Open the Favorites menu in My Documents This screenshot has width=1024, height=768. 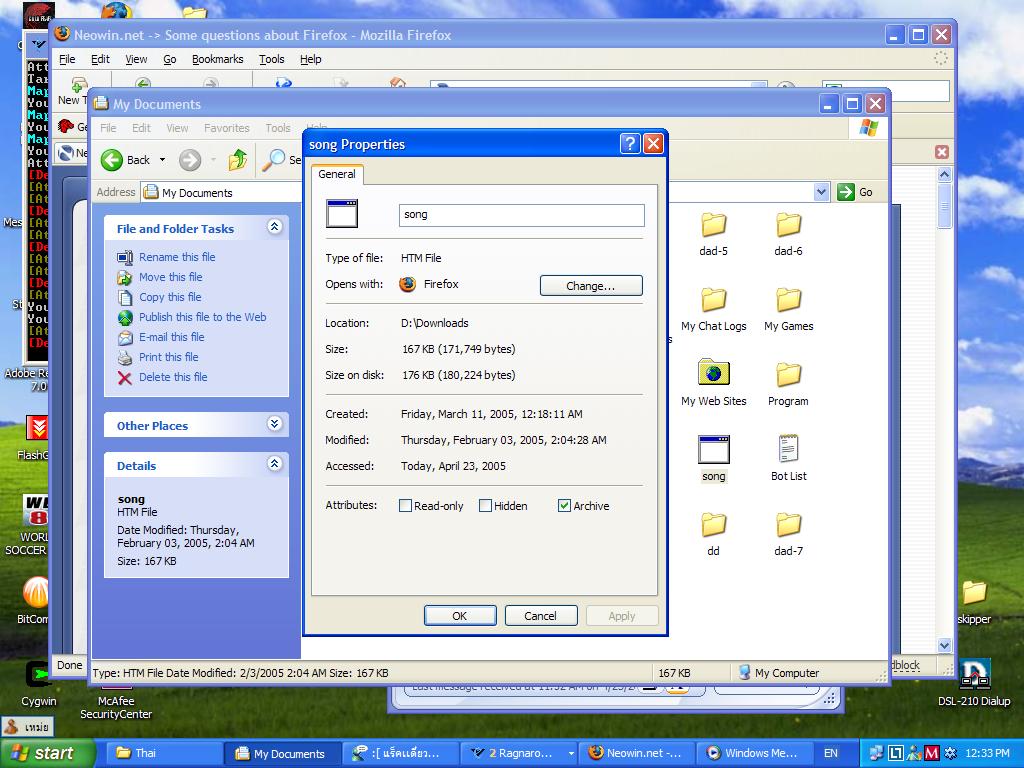pos(227,128)
